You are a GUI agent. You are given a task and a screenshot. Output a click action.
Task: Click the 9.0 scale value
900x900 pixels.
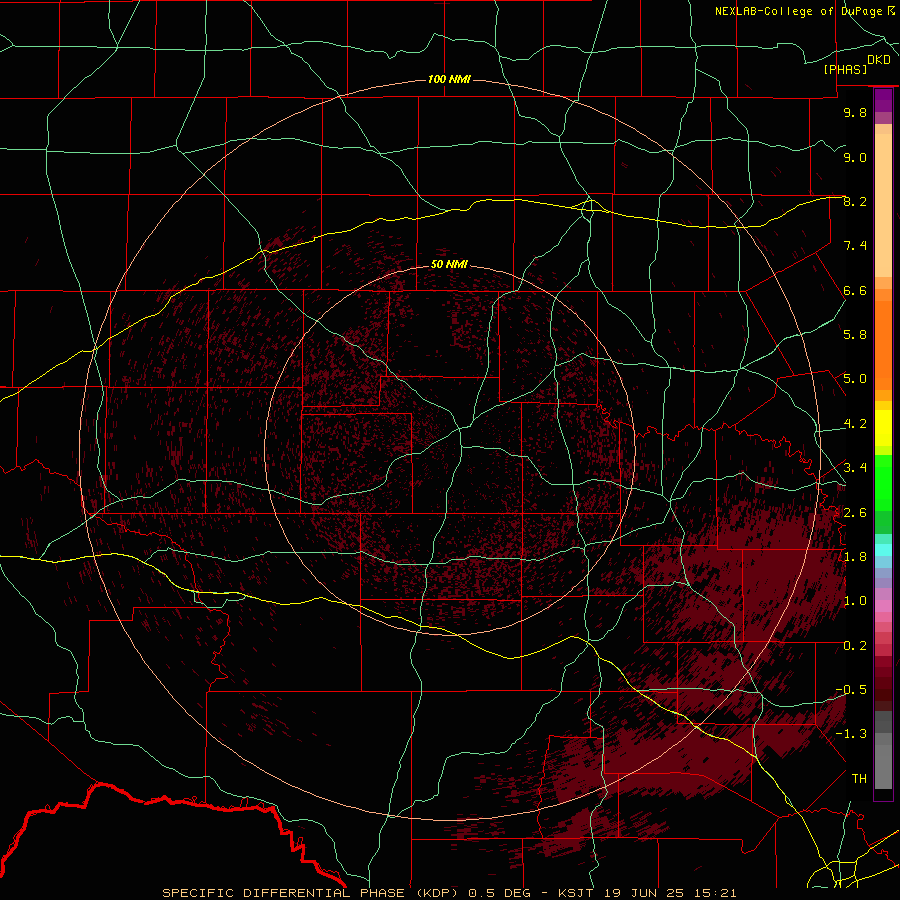click(x=855, y=157)
